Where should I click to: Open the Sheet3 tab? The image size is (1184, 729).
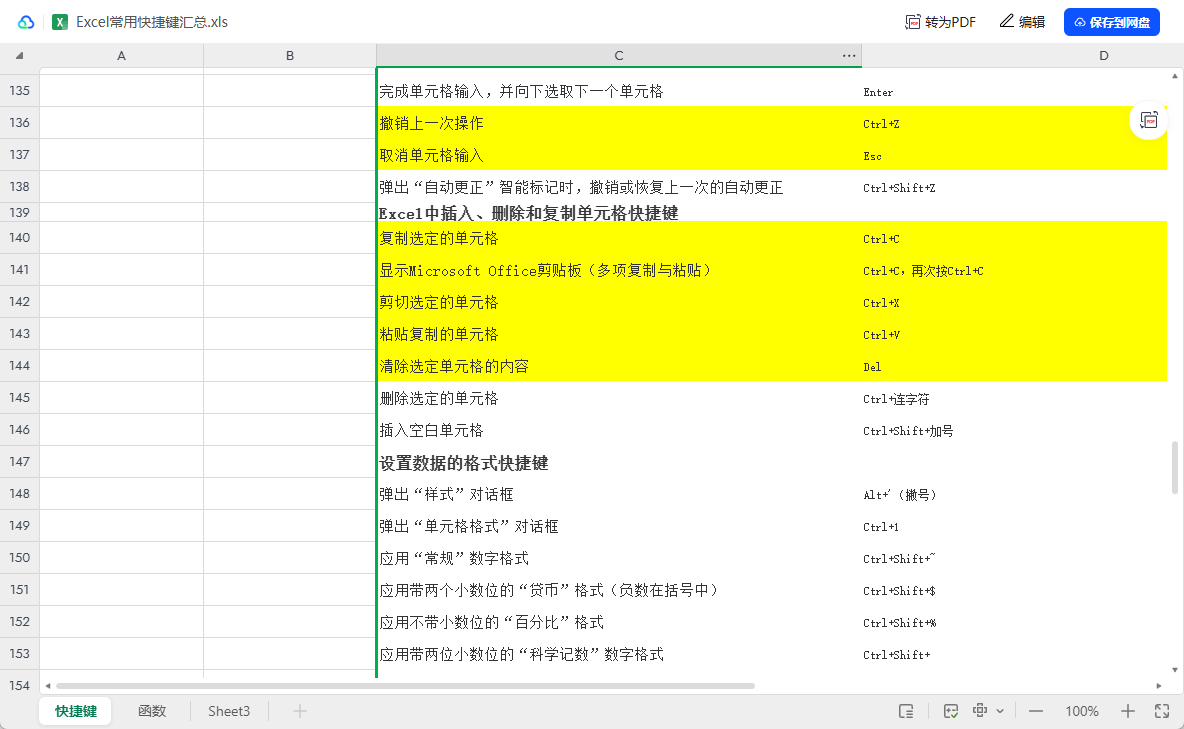tap(229, 711)
